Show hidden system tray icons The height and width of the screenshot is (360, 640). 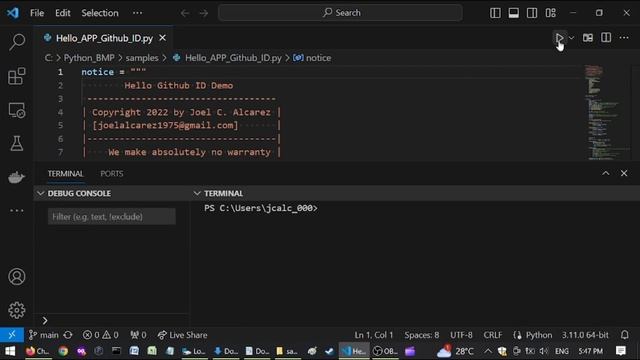(488, 351)
